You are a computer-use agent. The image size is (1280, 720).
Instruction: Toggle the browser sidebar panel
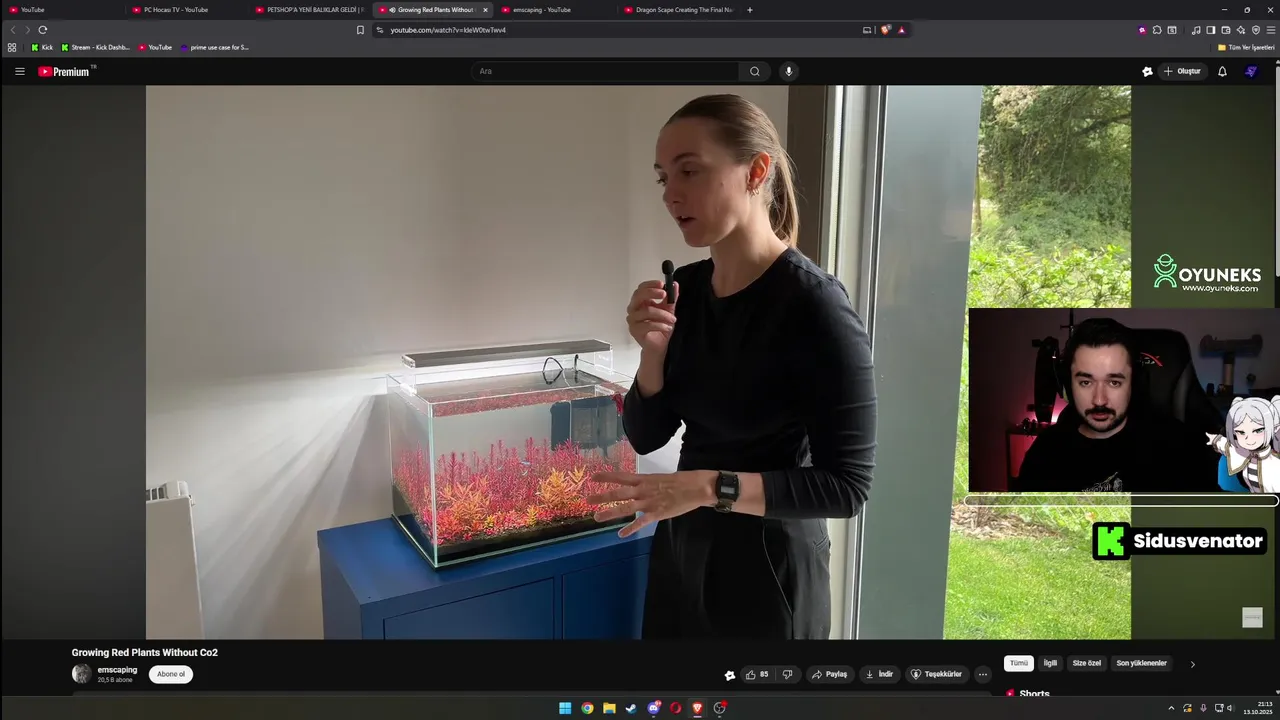click(x=1210, y=30)
